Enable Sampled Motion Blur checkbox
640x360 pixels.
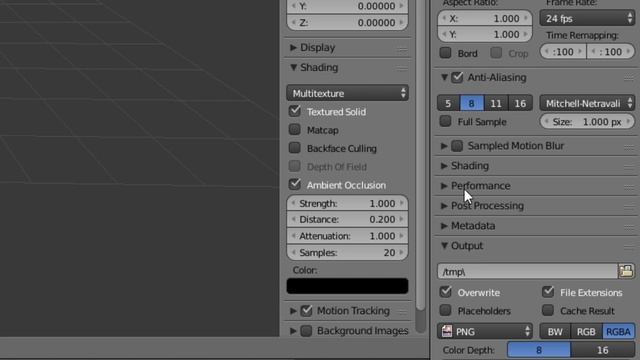click(x=457, y=146)
